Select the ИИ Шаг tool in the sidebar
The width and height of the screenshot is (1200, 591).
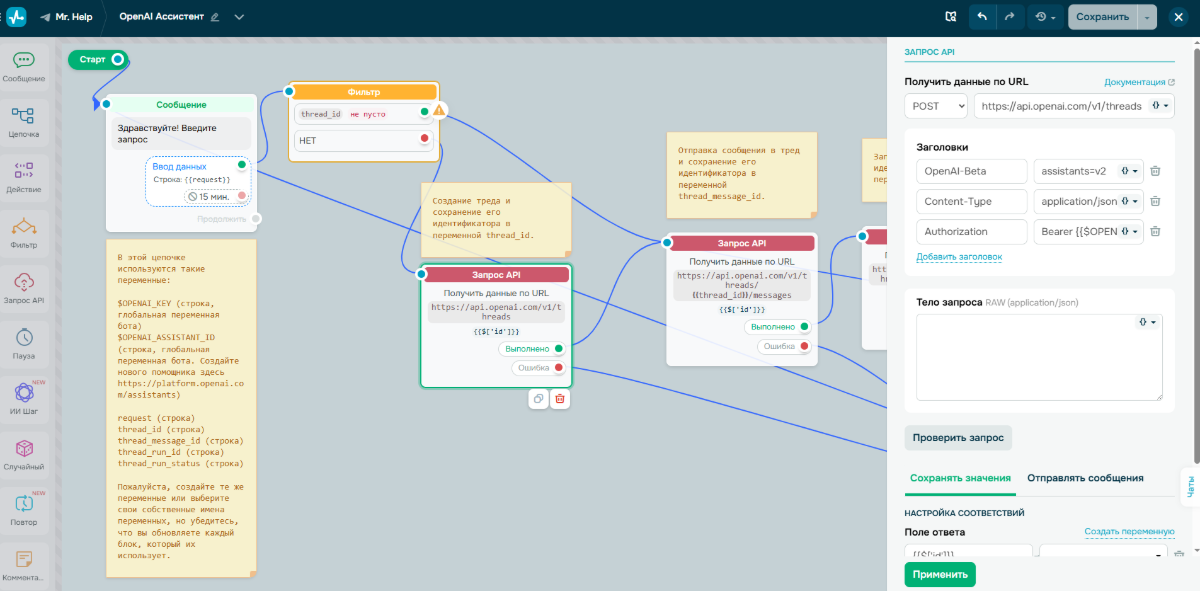(24, 400)
